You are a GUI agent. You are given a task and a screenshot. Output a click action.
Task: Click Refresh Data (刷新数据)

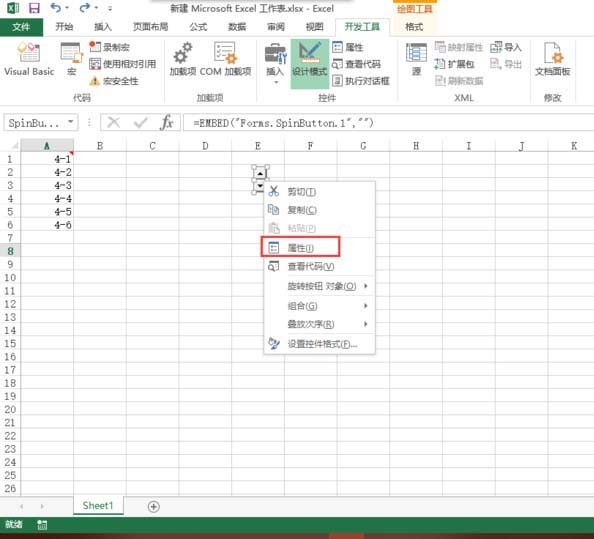click(x=459, y=81)
